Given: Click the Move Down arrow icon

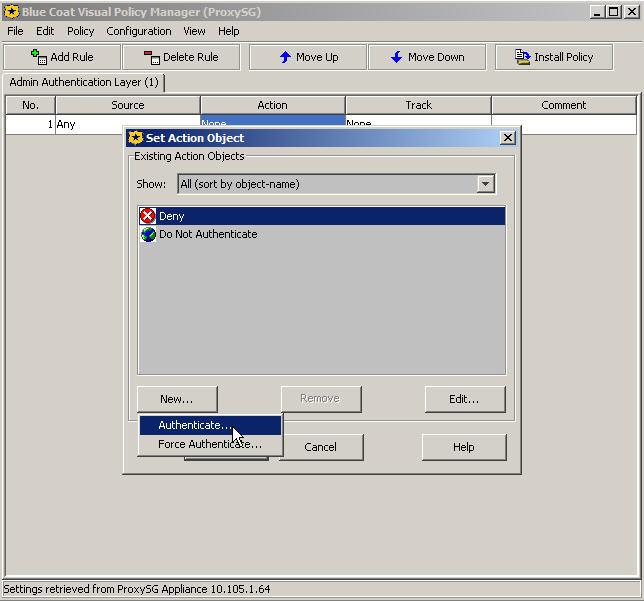Looking at the screenshot, I should coord(397,57).
